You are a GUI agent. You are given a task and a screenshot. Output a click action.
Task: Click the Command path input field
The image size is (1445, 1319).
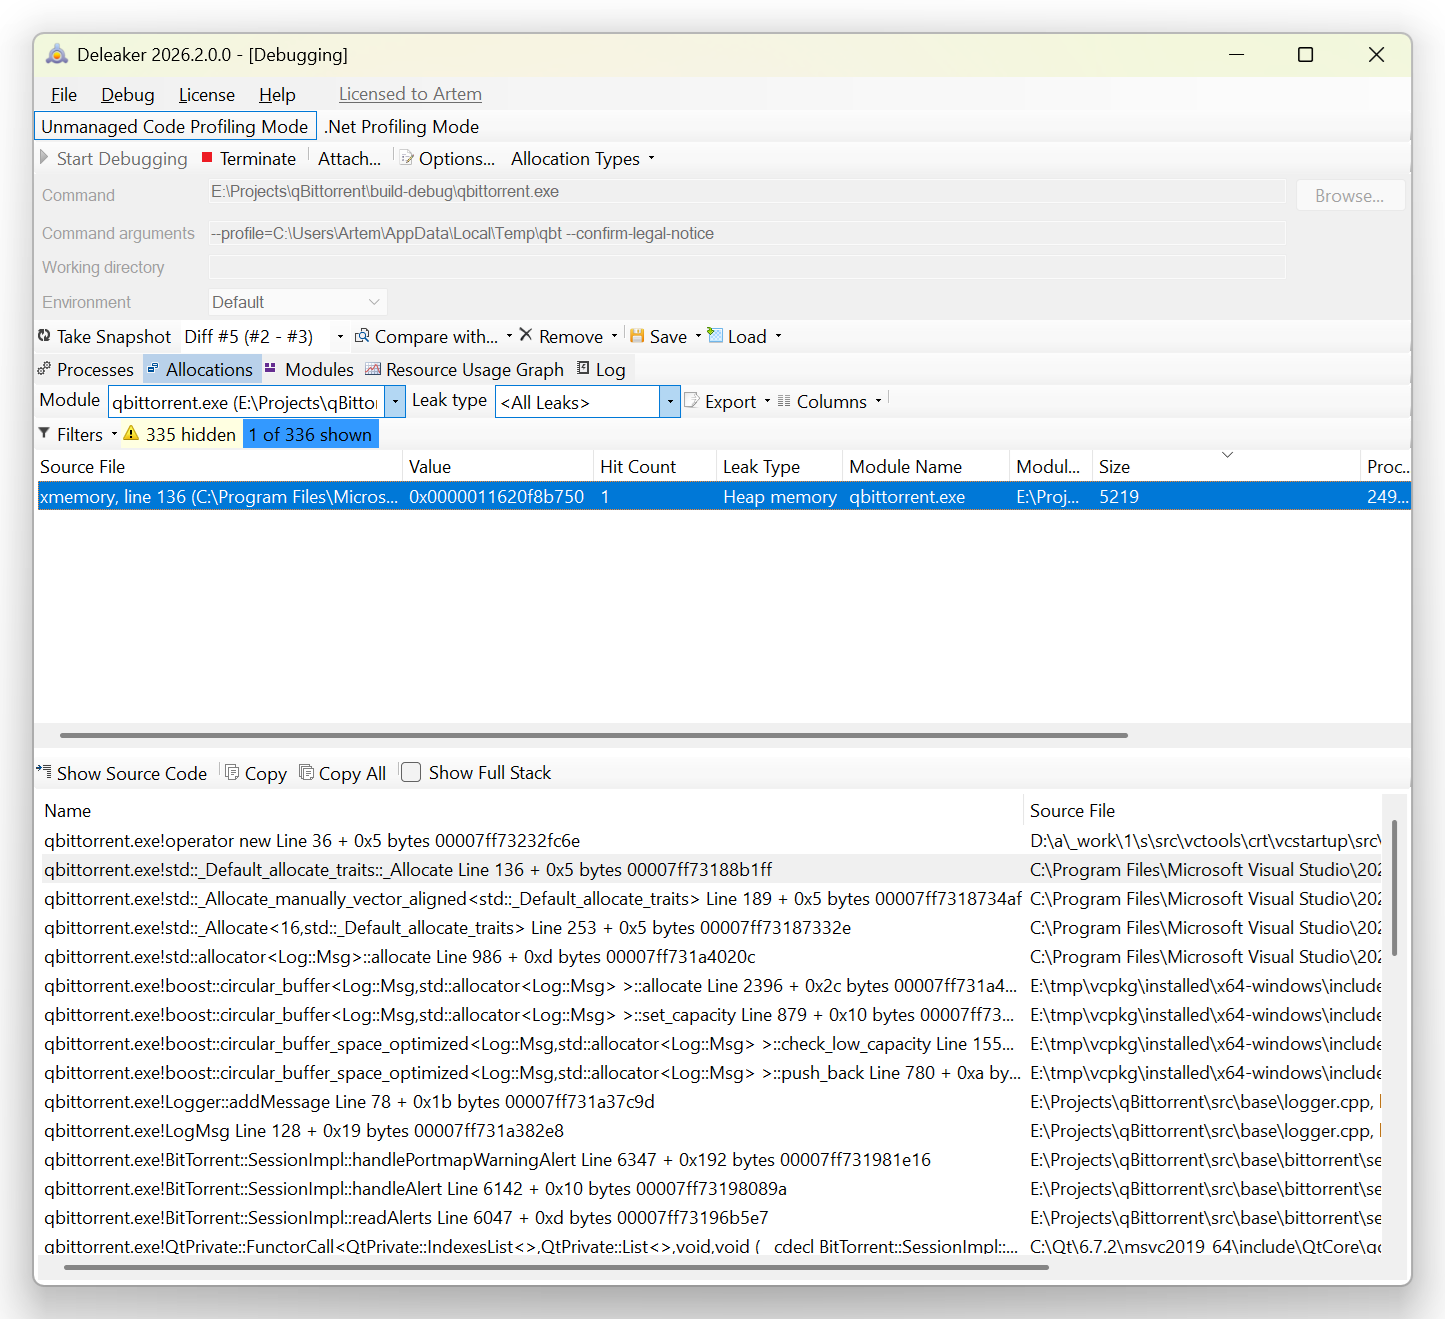coord(747,191)
